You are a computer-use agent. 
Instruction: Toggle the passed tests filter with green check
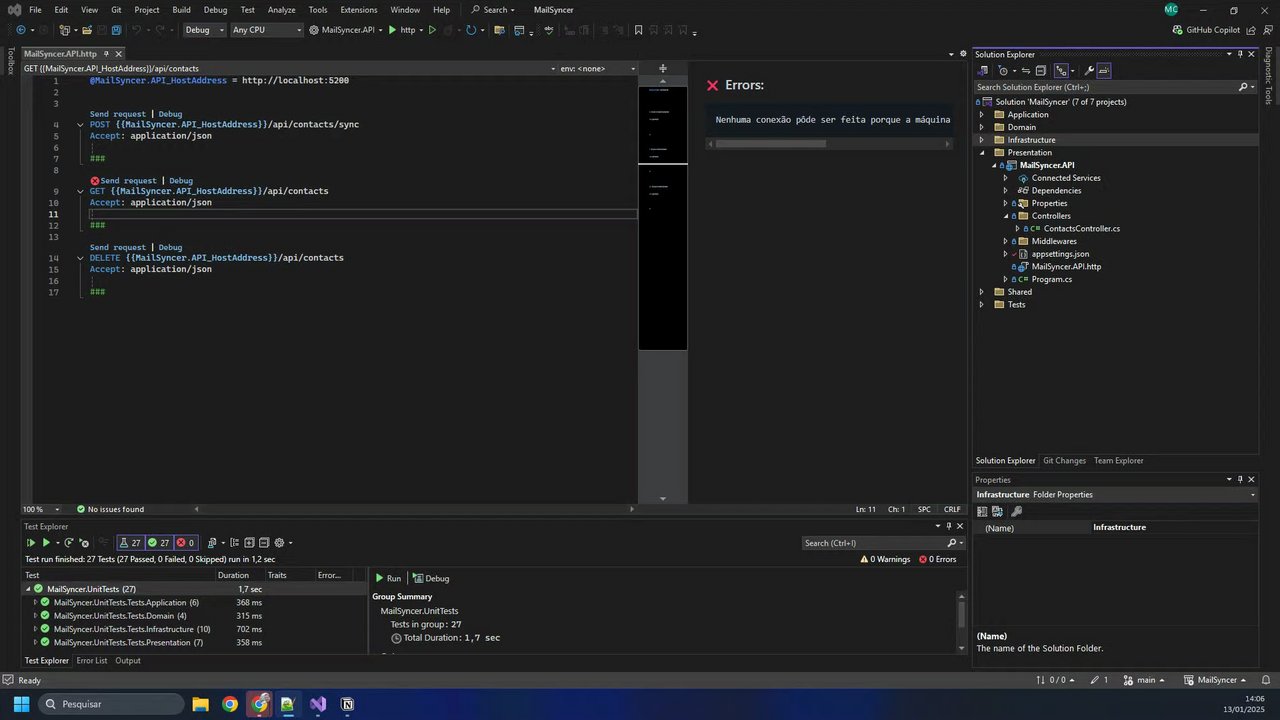tap(159, 543)
